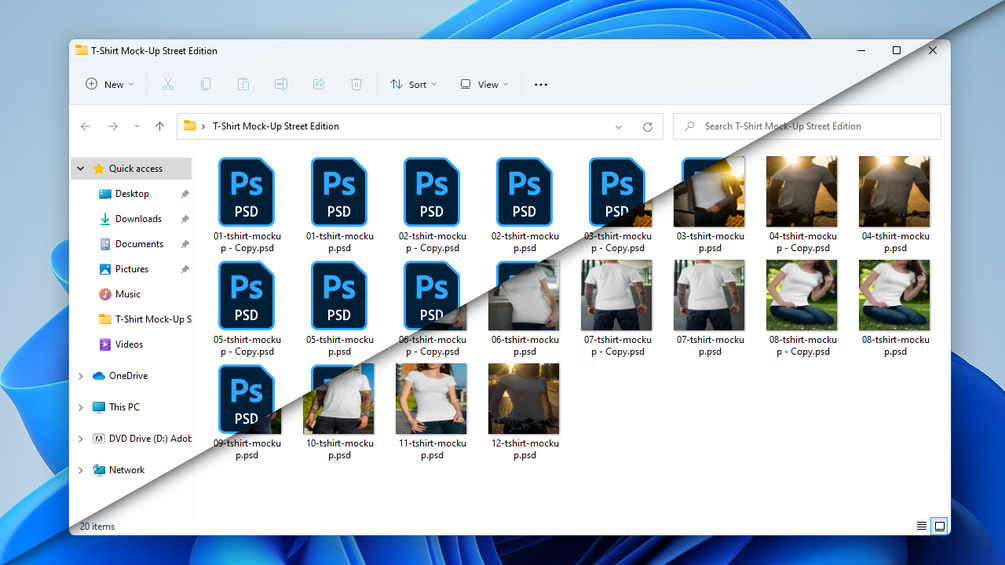Expand address bar history dropdown
1005x565 pixels.
coord(619,127)
